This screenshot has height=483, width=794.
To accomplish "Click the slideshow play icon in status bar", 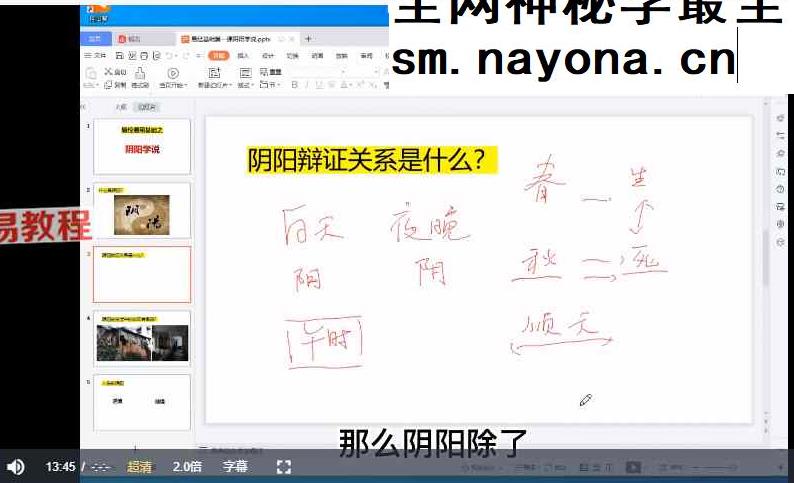I will 632,467.
